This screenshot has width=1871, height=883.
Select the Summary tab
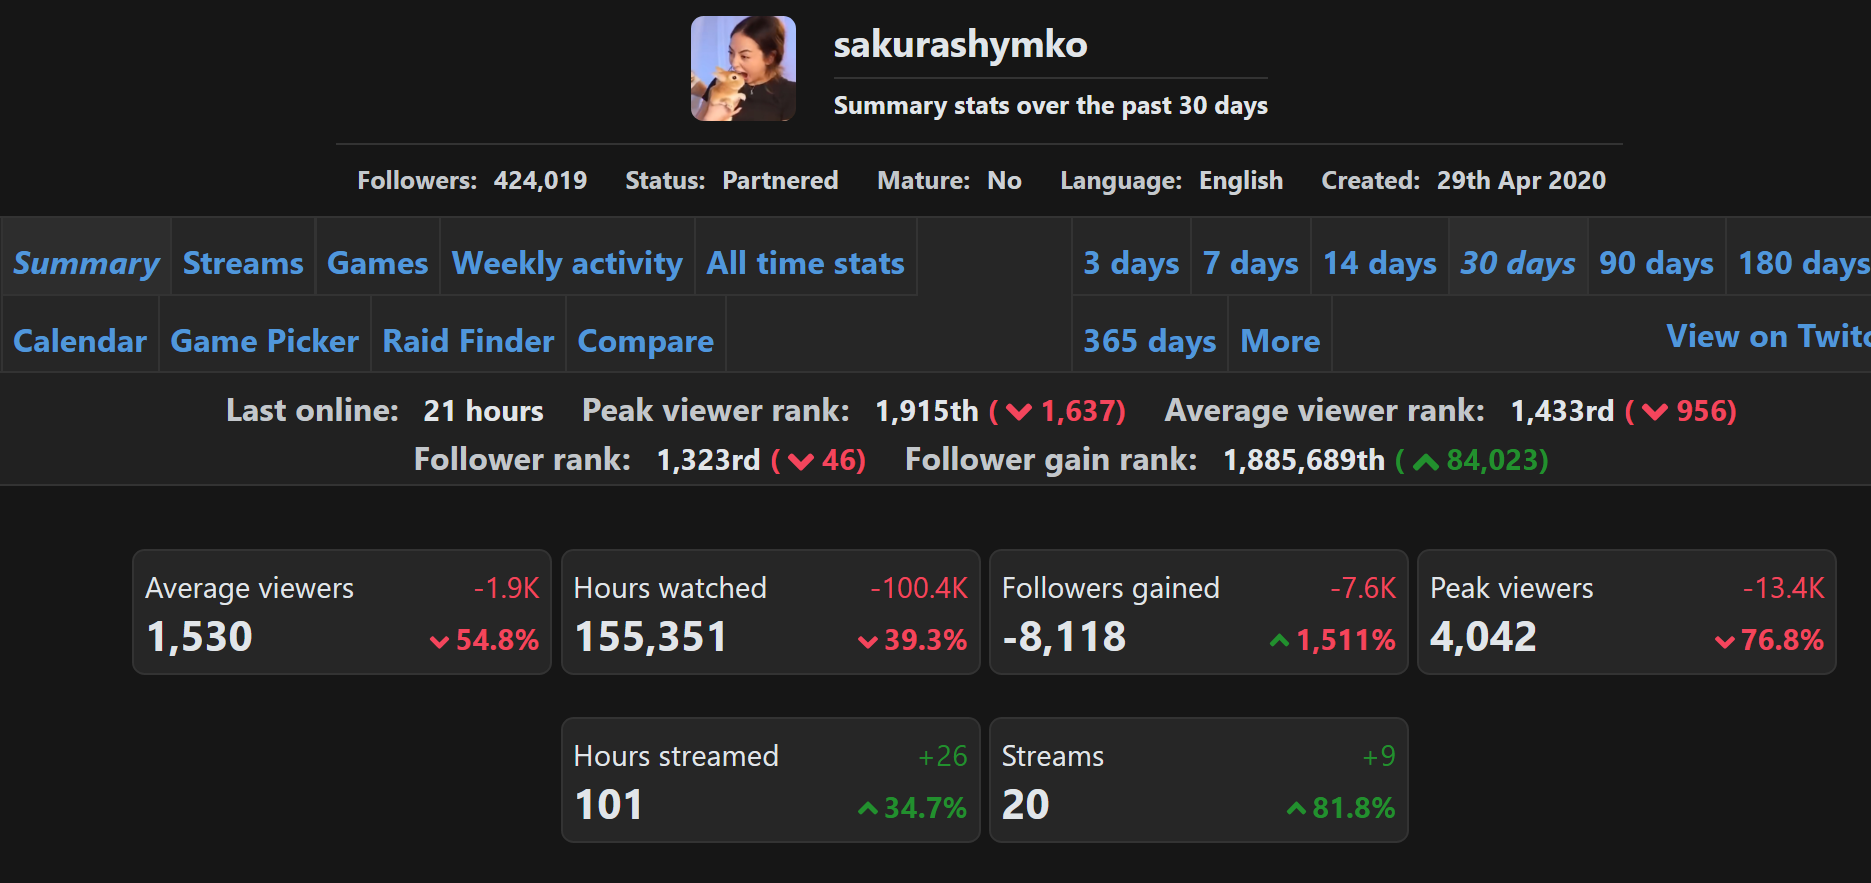pos(86,263)
